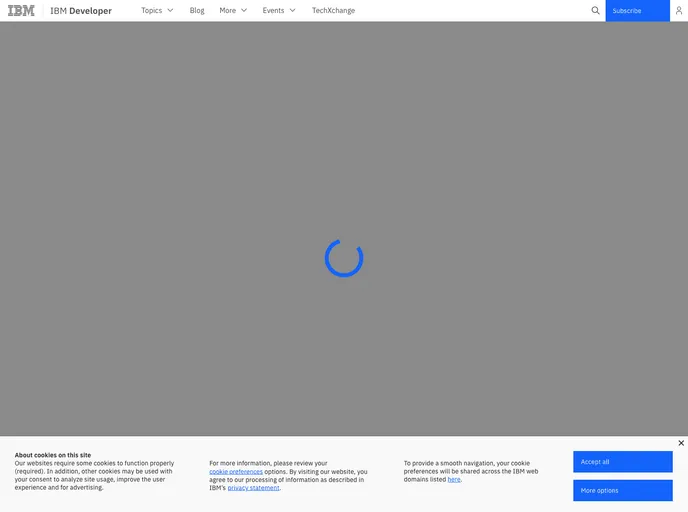Image resolution: width=688 pixels, height=512 pixels.
Task: Open the user profile icon
Action: pyautogui.click(x=678, y=11)
